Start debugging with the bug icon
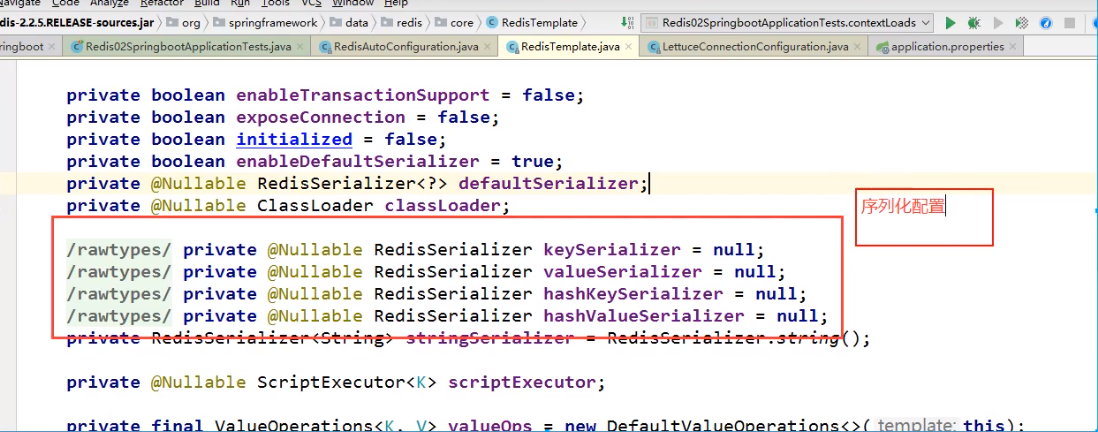1098x432 pixels. tap(974, 23)
